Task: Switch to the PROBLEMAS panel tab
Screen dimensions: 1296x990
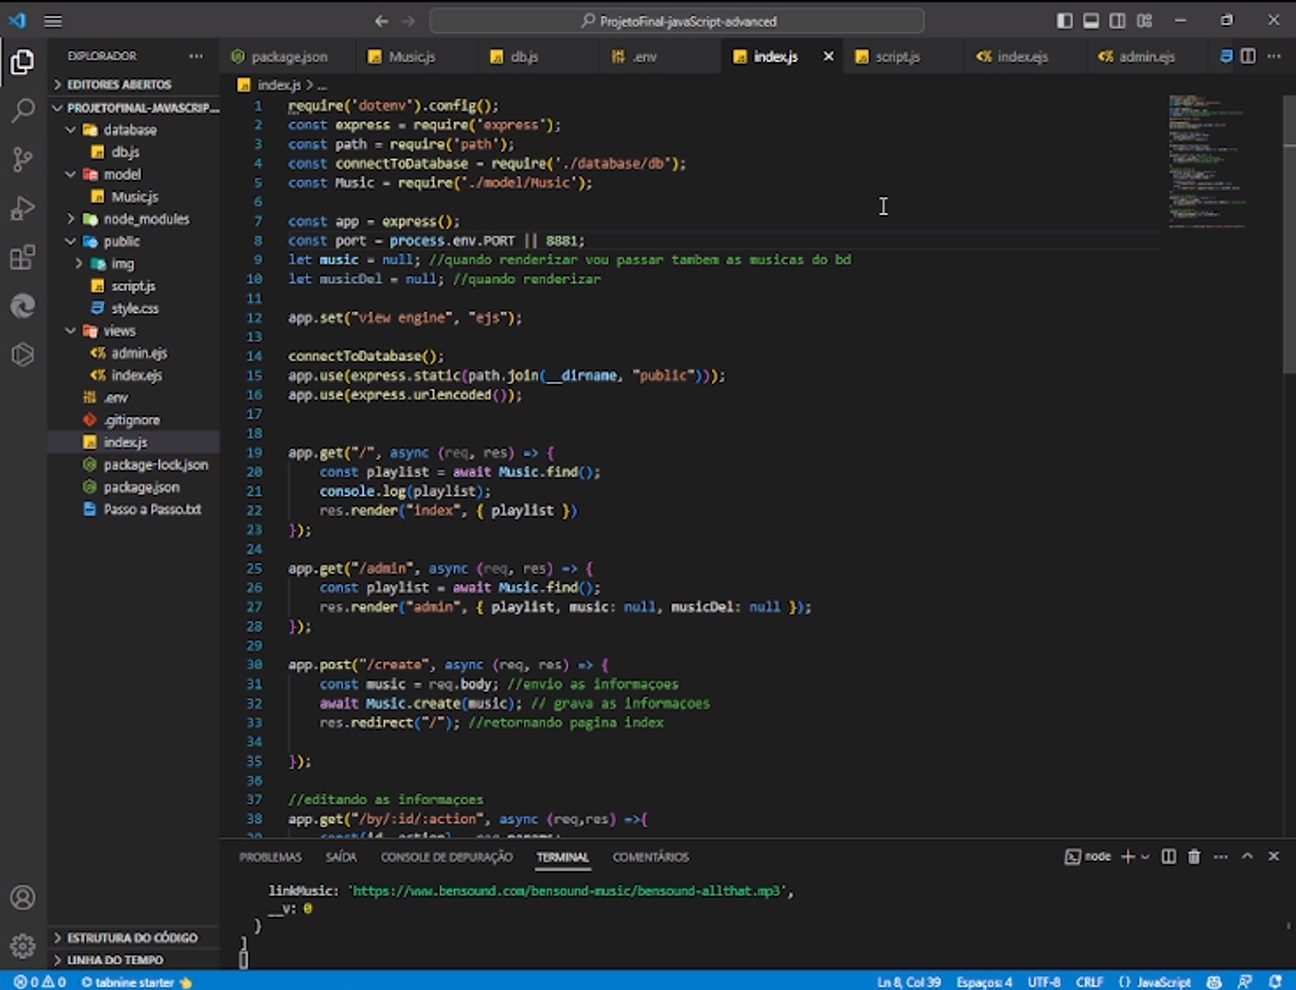Action: point(270,857)
